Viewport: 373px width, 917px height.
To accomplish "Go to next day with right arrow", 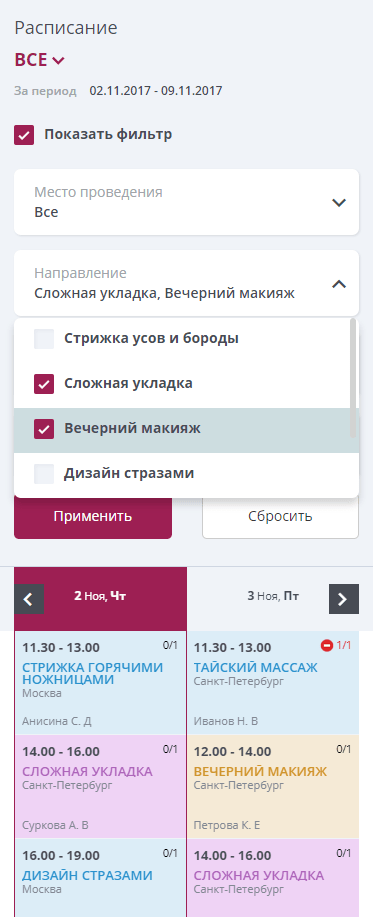I will (344, 599).
